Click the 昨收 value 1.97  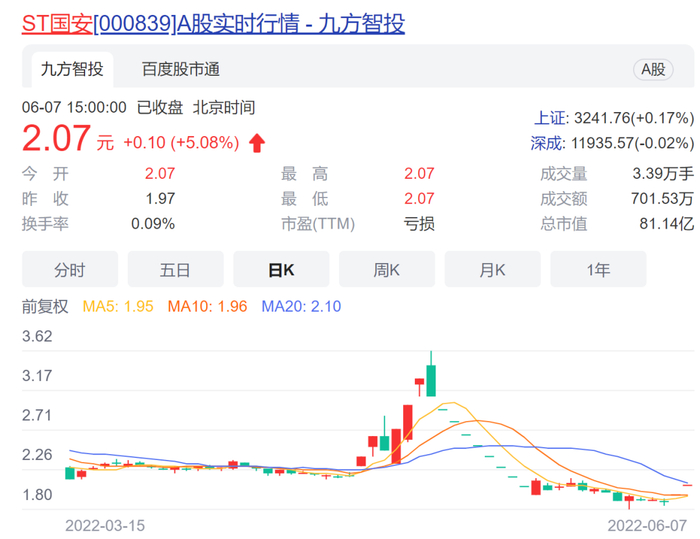pyautogui.click(x=160, y=198)
